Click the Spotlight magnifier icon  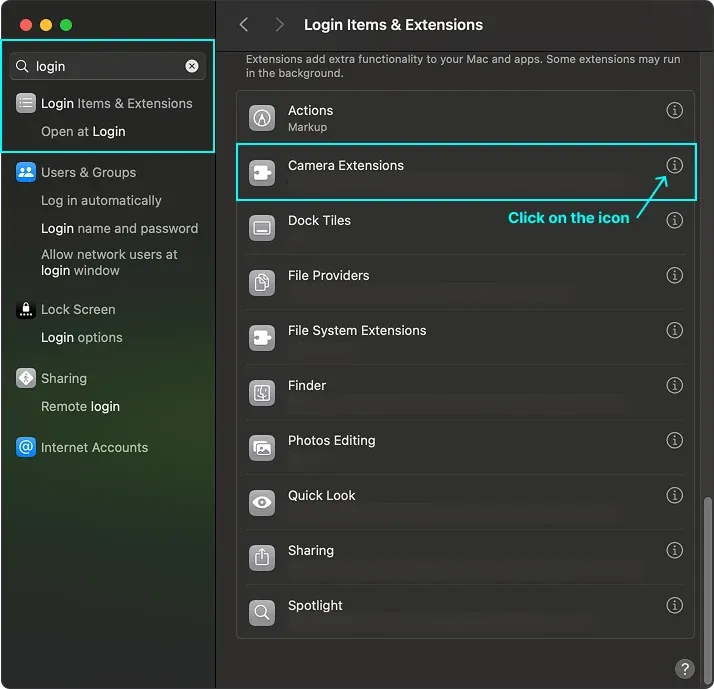tap(262, 612)
